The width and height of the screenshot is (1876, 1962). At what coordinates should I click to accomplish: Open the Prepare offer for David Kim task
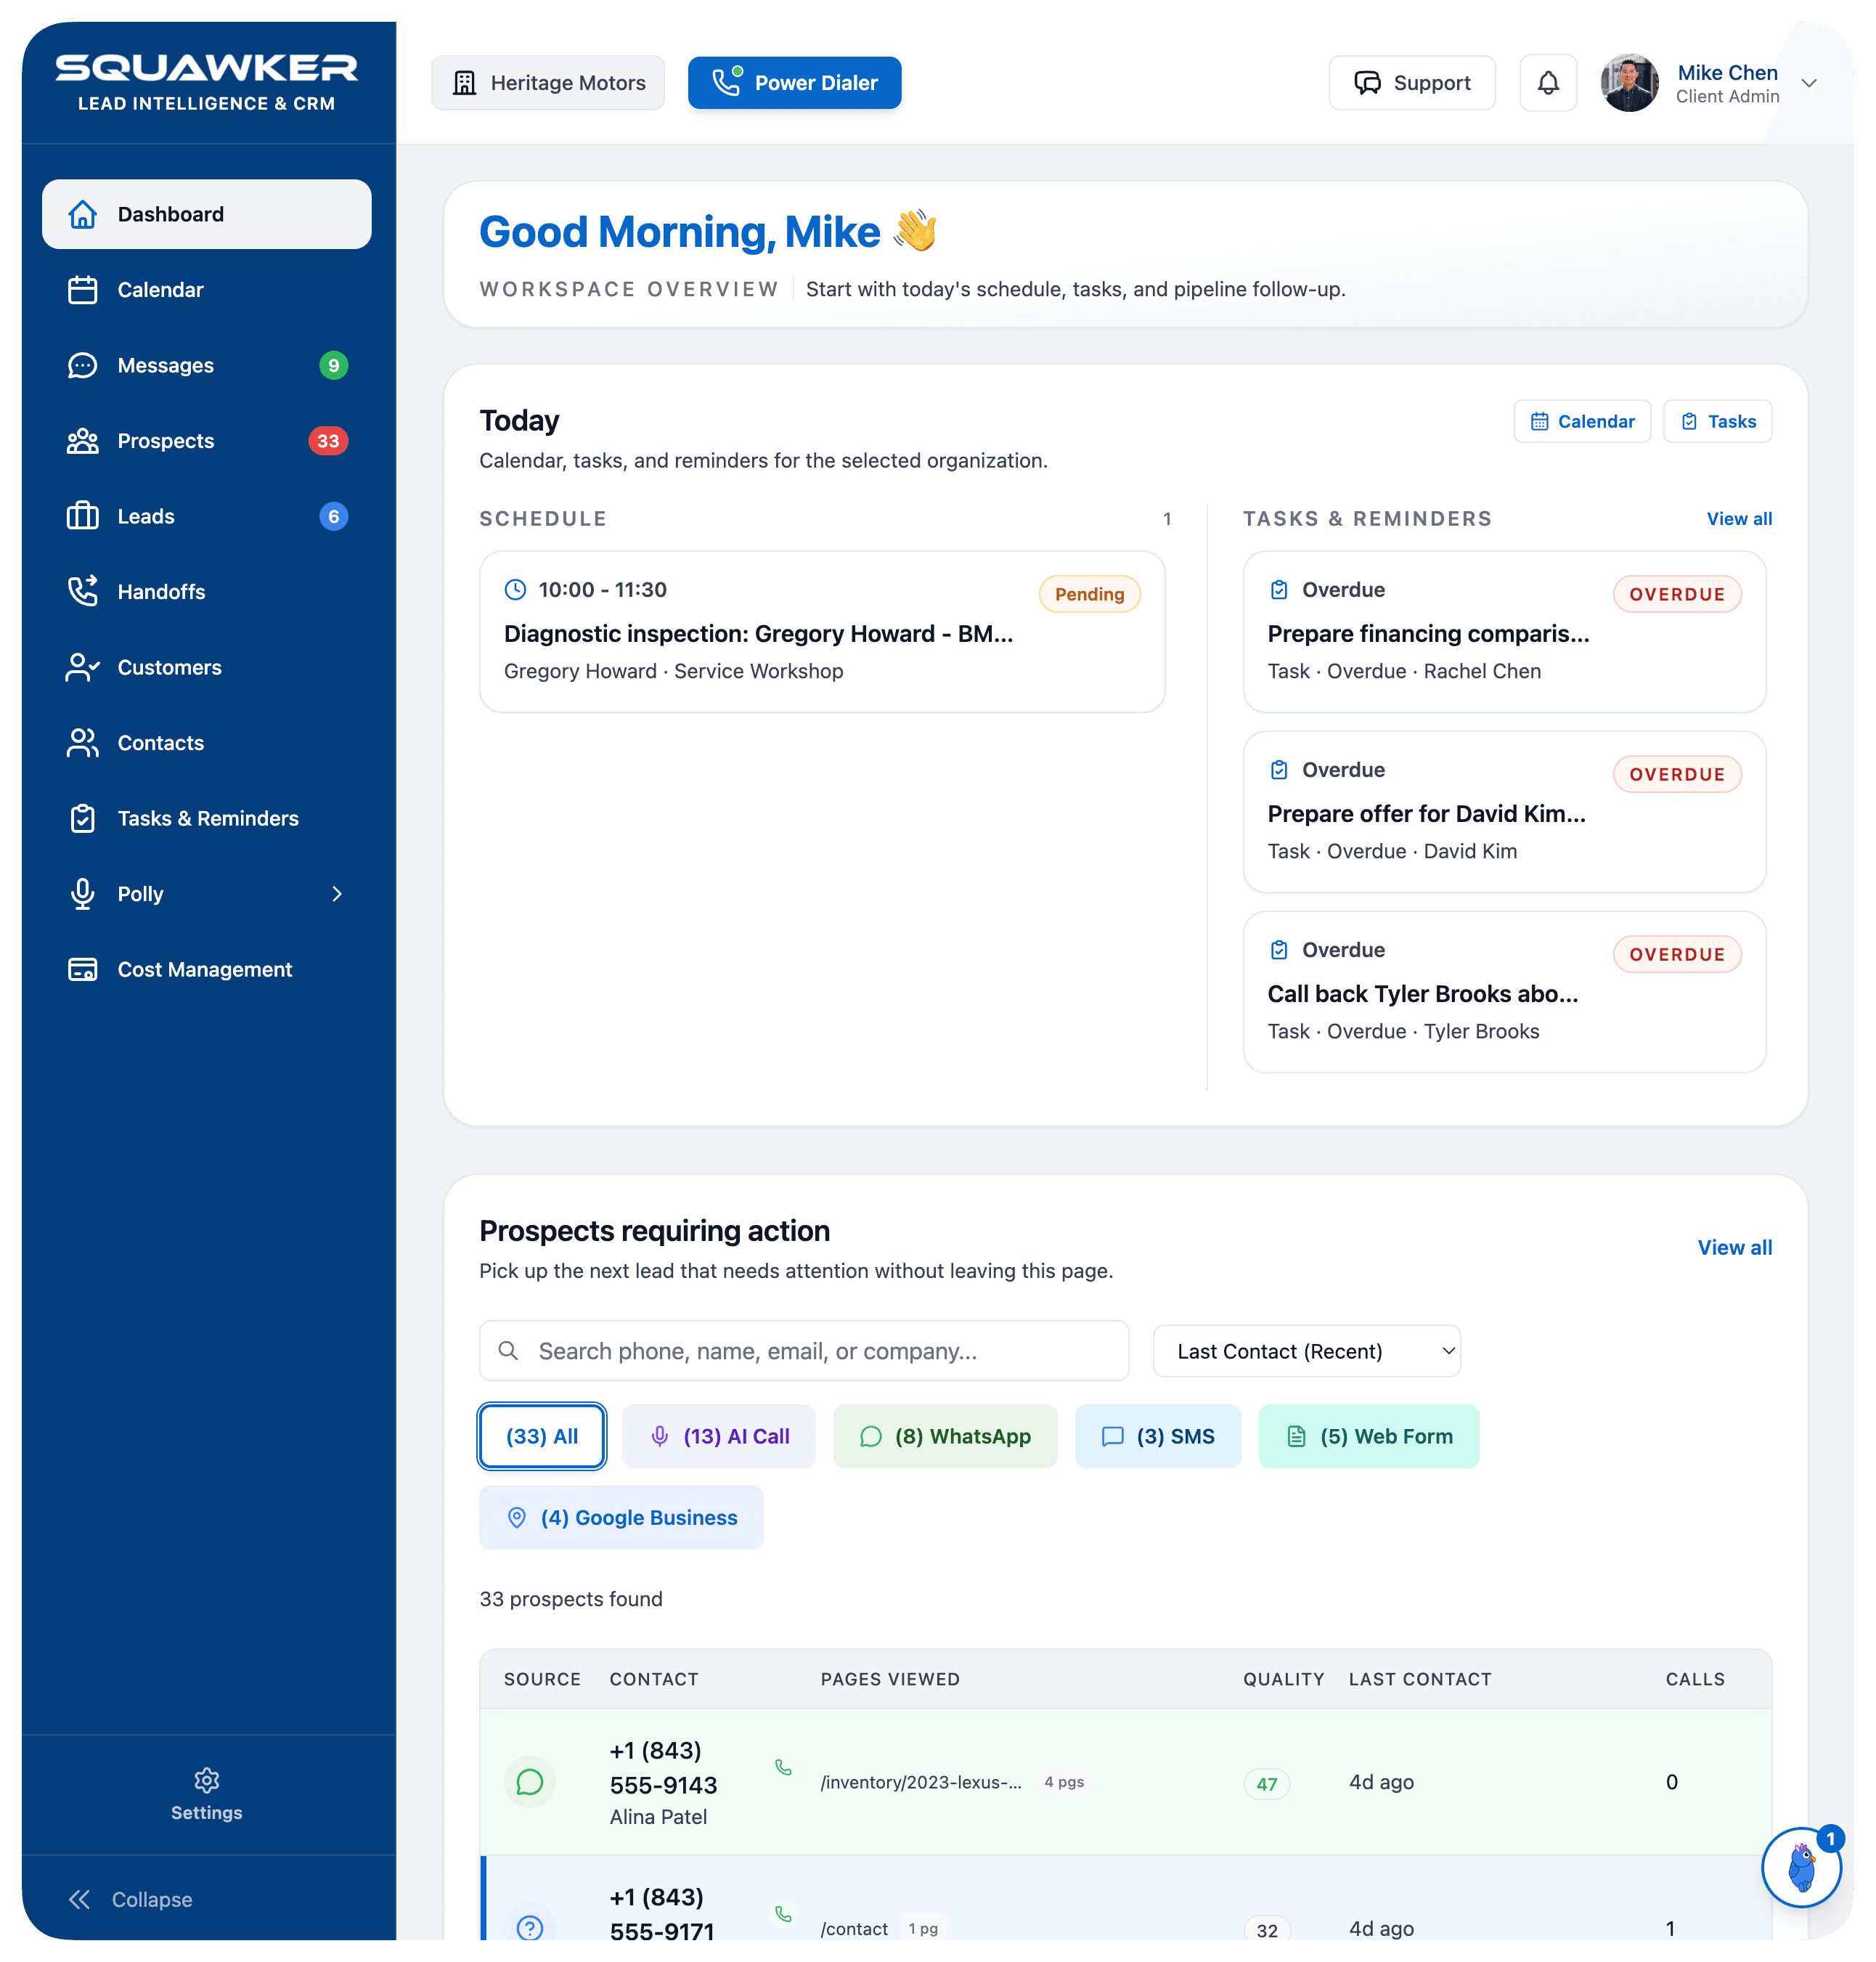[1504, 812]
